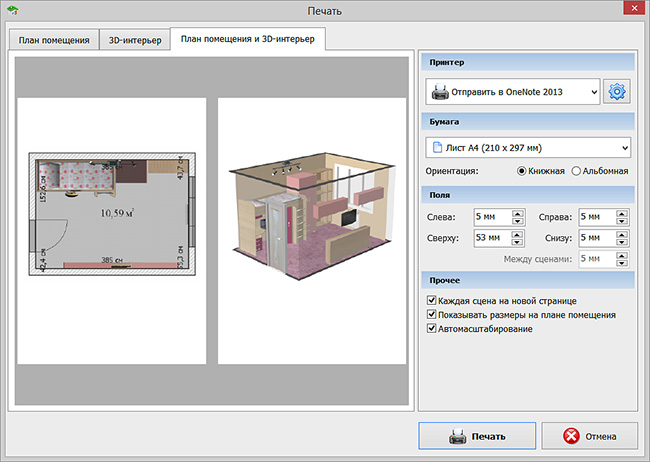Click the app icon in title bar
This screenshot has height=462, width=650.
[x=12, y=11]
